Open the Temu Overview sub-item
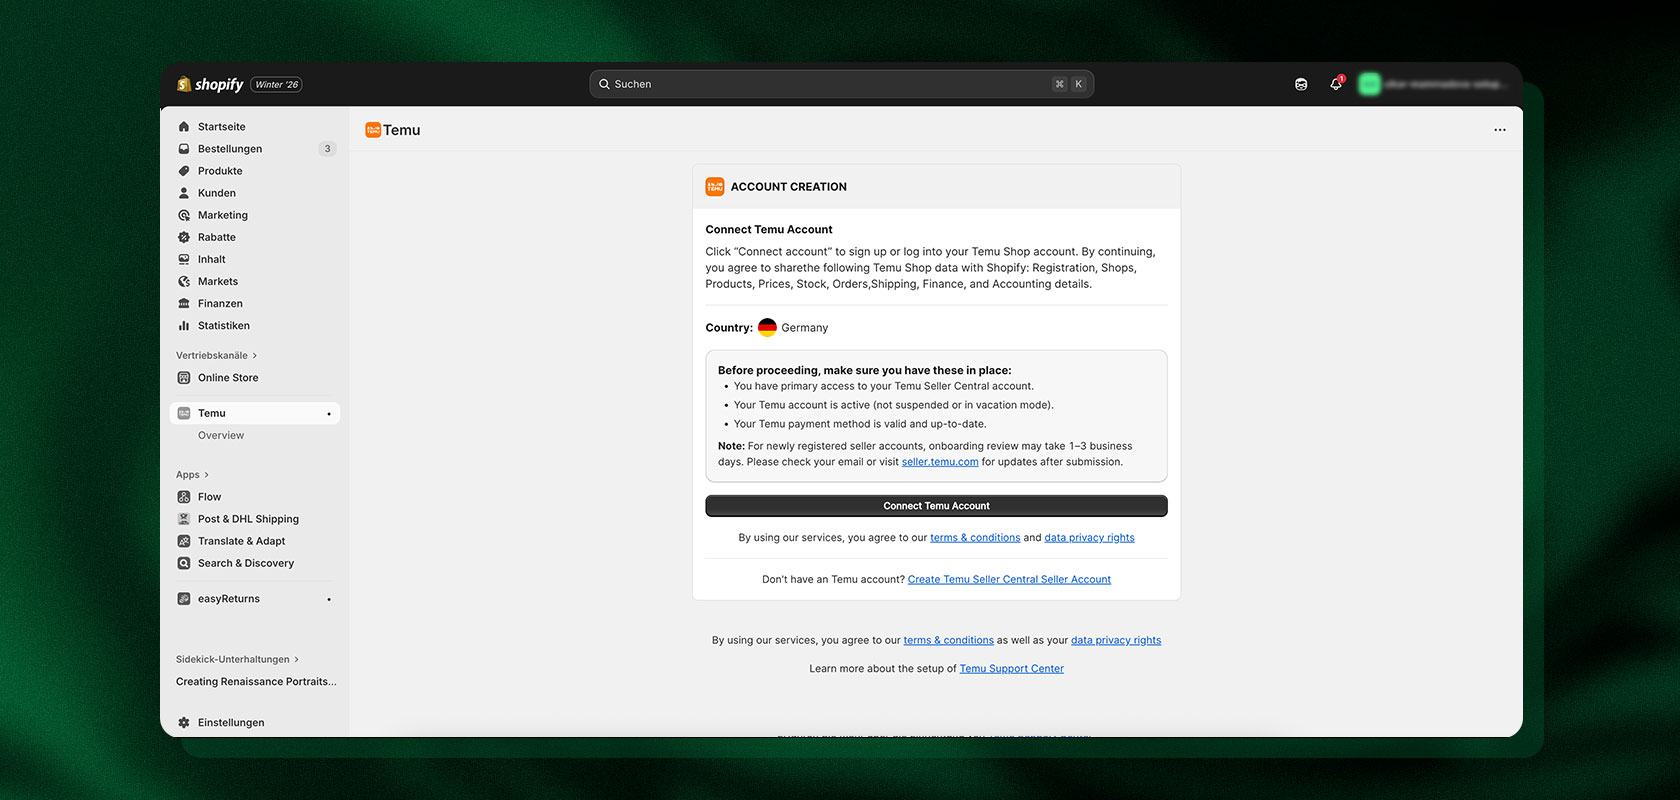This screenshot has height=800, width=1680. tap(221, 435)
